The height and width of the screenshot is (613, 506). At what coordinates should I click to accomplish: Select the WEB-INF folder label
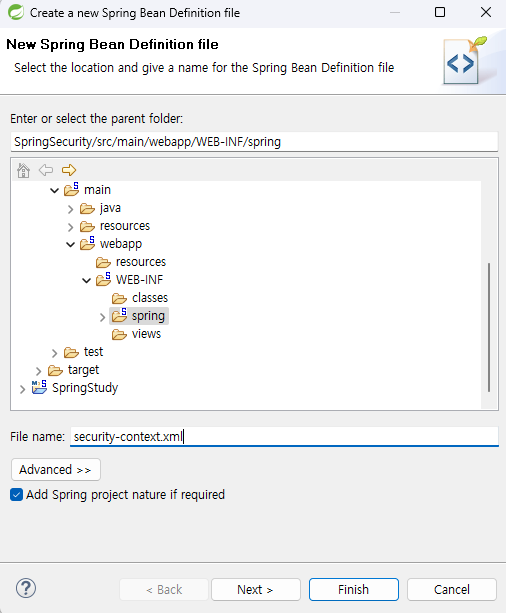coord(139,280)
